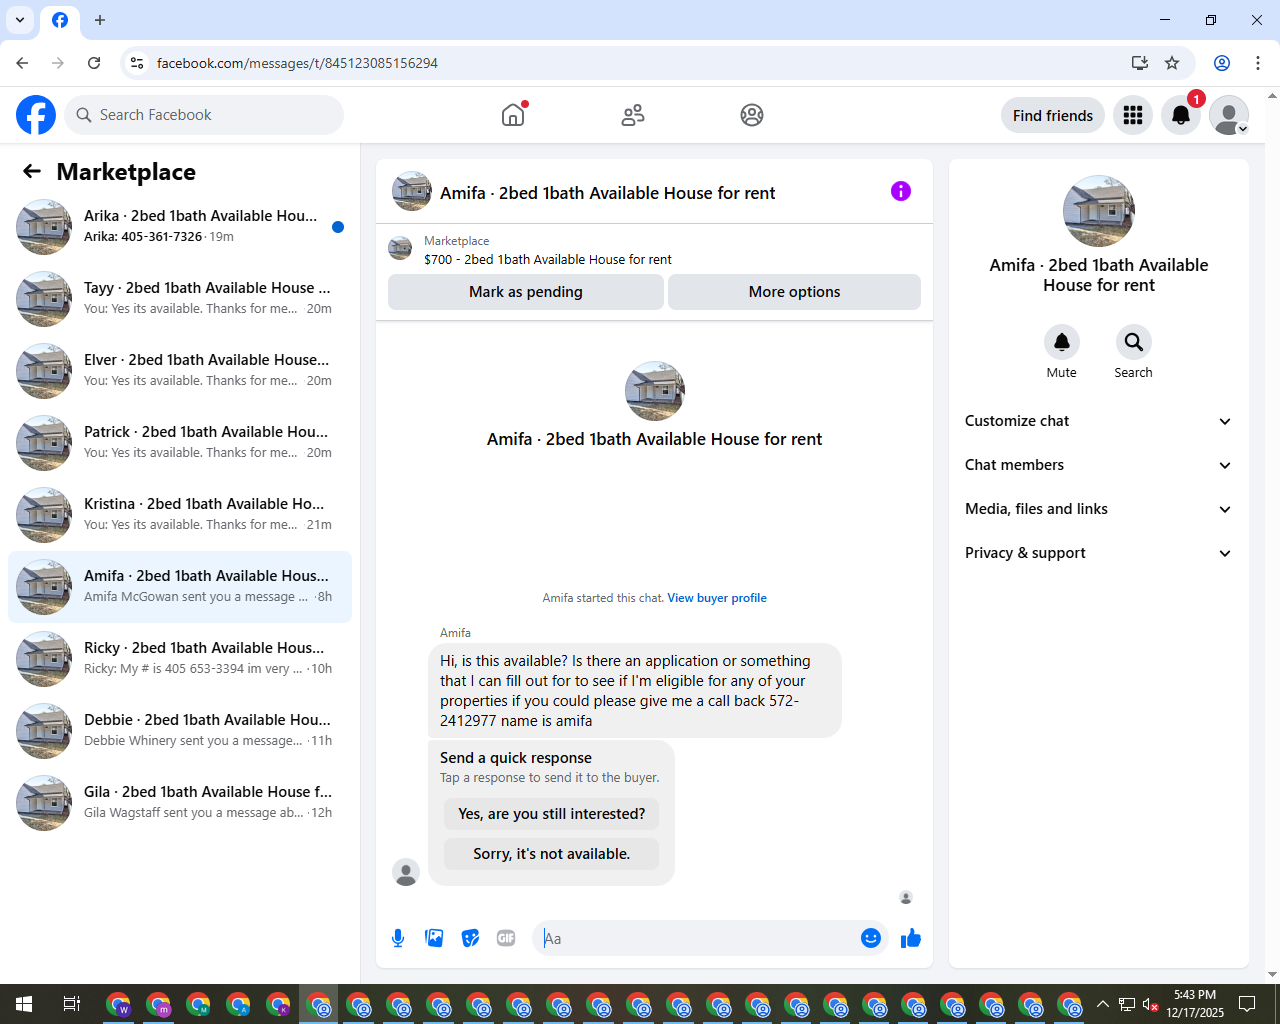Screen dimensions: 1280x1024
Task: Open Chrome three-dot menu
Action: (x=1258, y=63)
